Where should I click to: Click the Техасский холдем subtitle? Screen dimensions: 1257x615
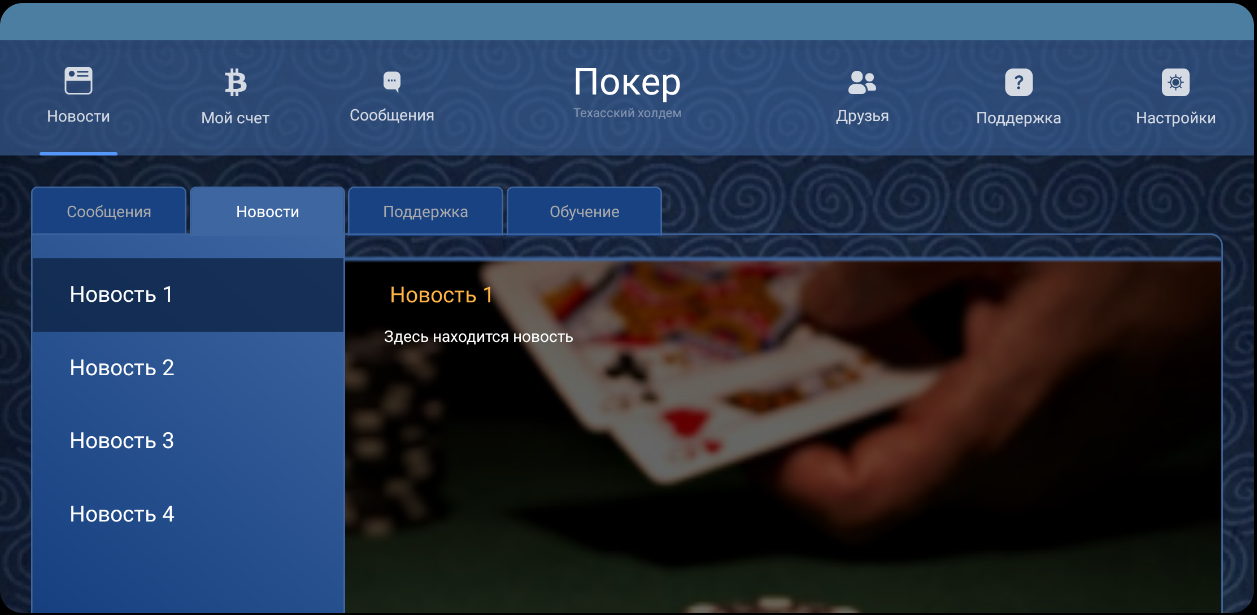(627, 113)
